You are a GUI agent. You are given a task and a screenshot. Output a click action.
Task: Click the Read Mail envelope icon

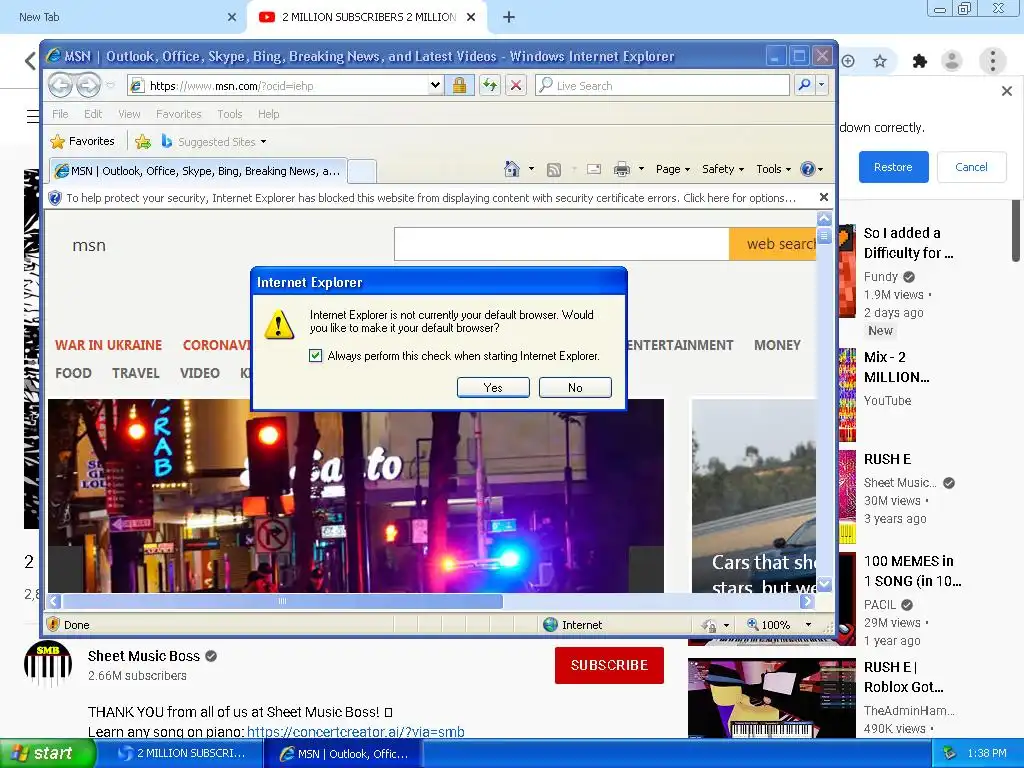click(x=594, y=169)
